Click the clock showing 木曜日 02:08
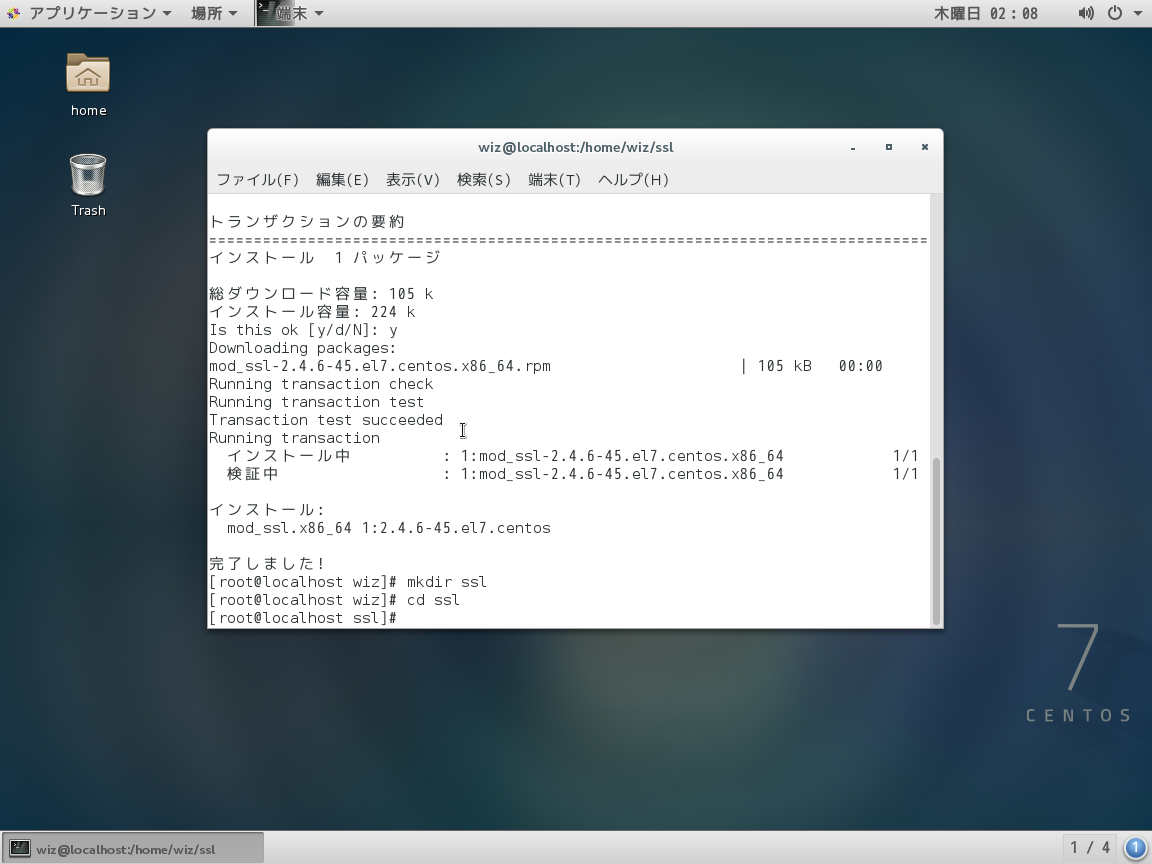 (986, 13)
